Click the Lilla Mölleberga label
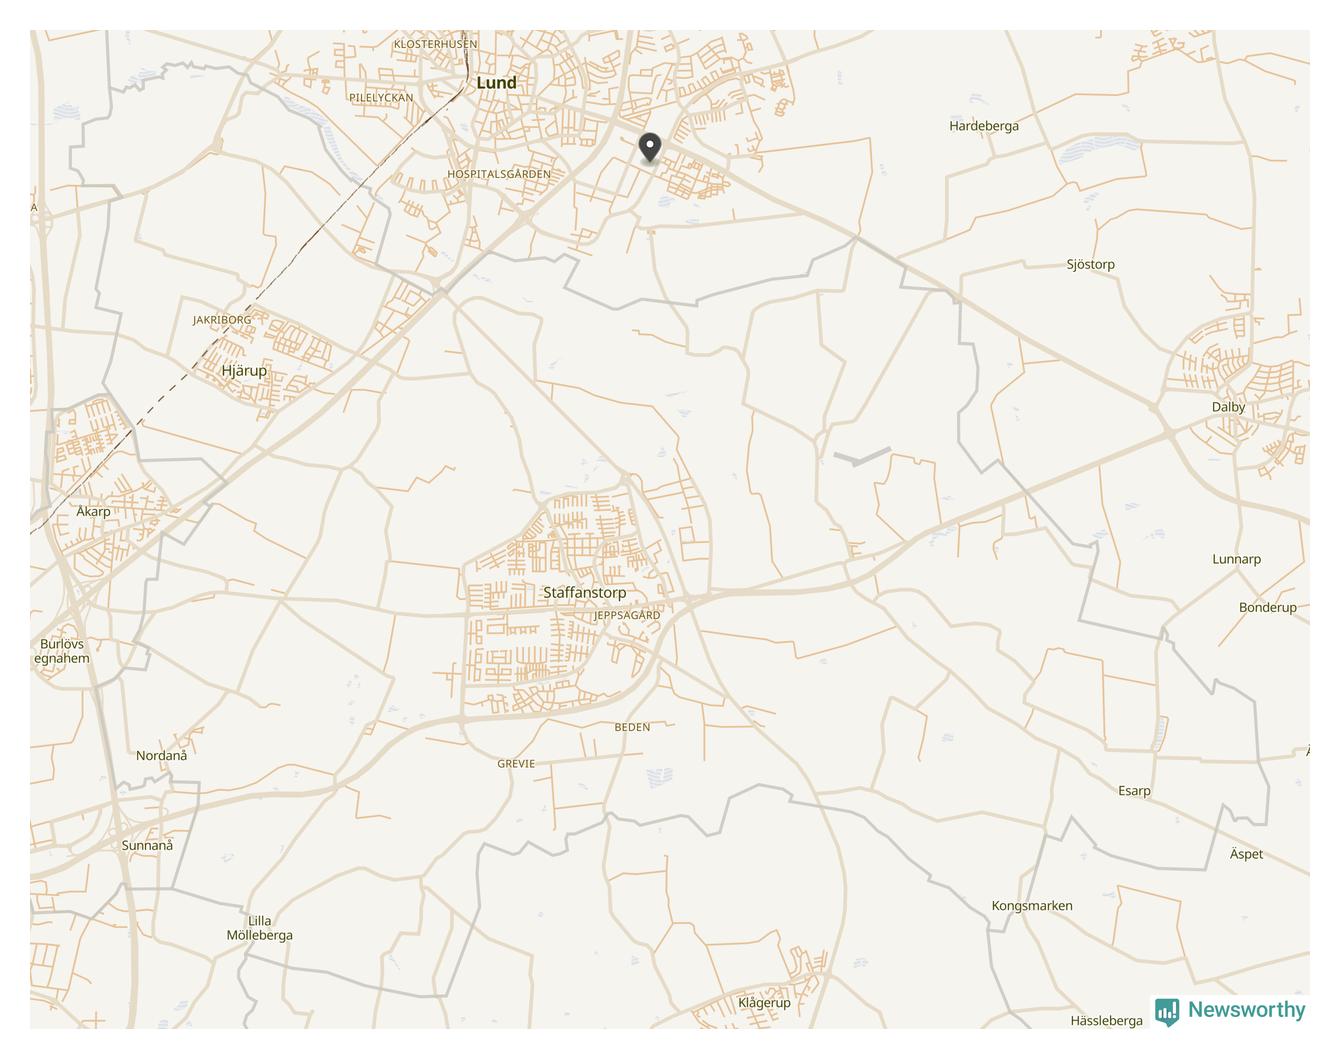Viewport: 1340px width, 1059px height. 259,928
